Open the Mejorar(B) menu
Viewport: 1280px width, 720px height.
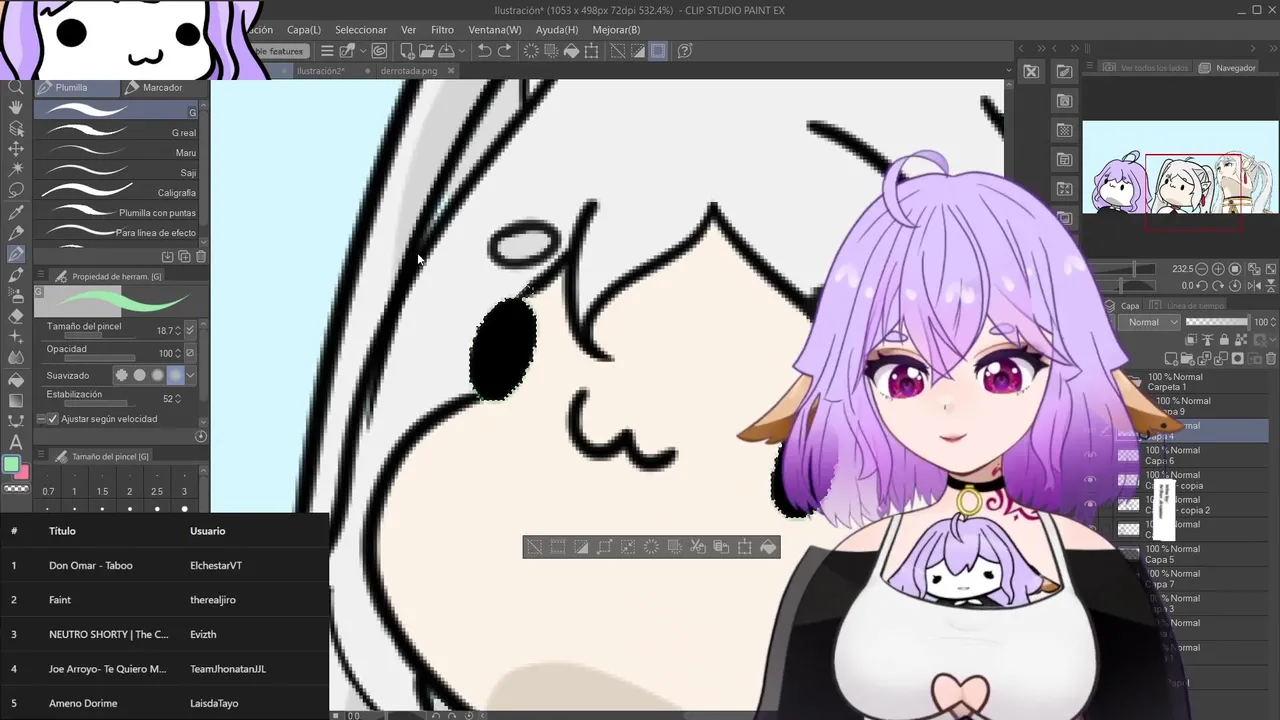(x=616, y=30)
